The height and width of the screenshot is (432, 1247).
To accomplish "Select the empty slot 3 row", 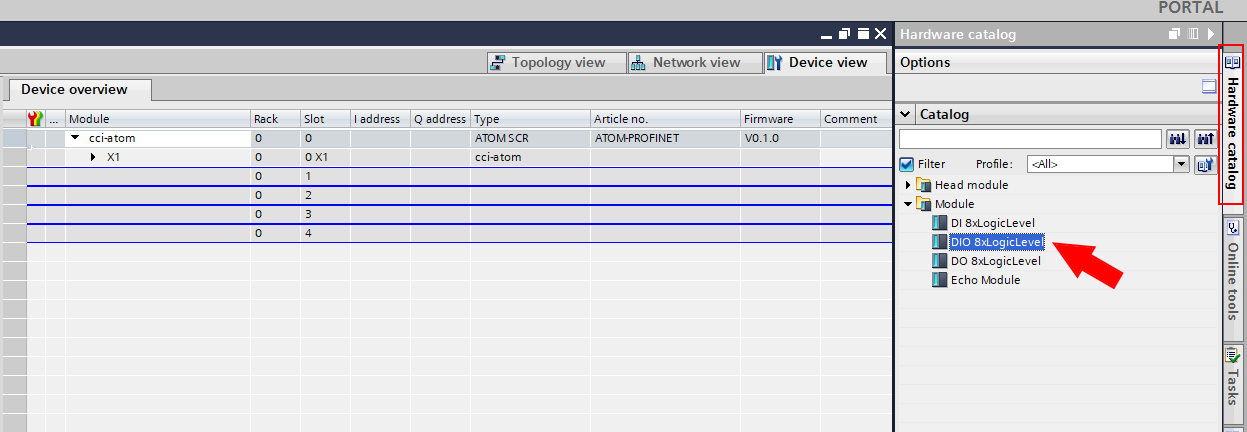I will tap(459, 214).
